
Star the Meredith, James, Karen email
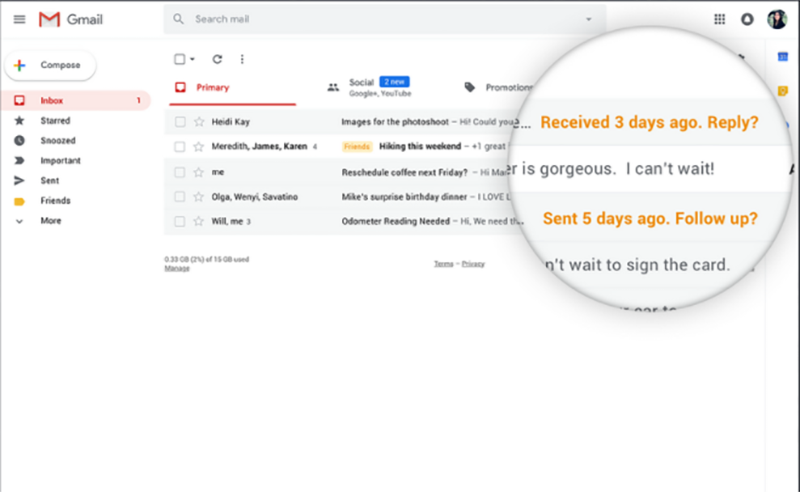199,146
